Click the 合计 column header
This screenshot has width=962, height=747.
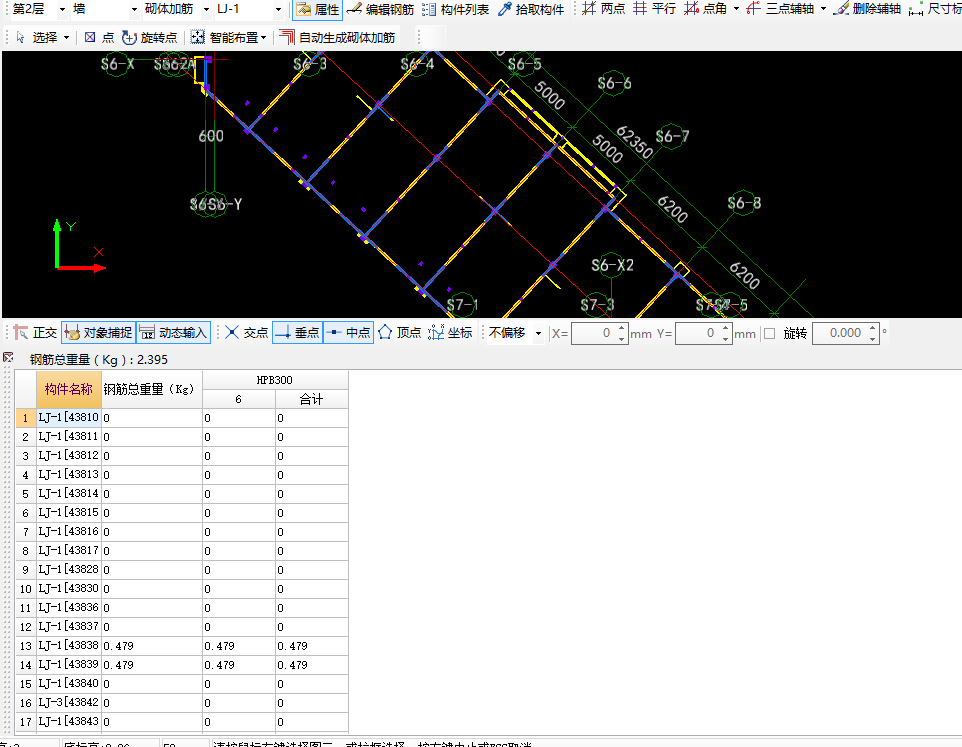point(312,399)
